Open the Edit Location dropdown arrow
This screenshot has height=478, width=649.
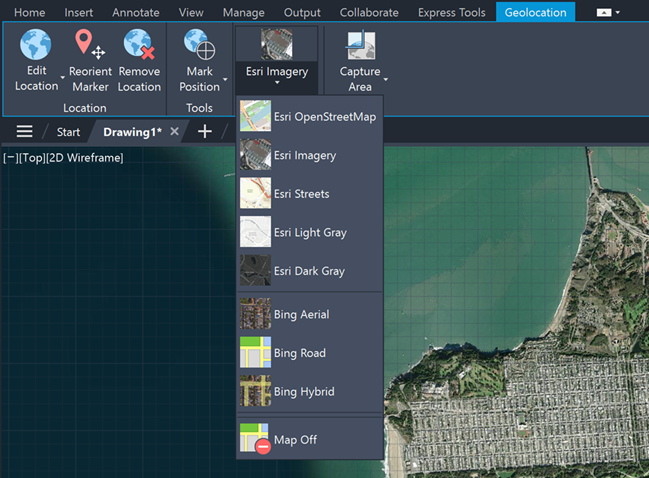pos(63,76)
